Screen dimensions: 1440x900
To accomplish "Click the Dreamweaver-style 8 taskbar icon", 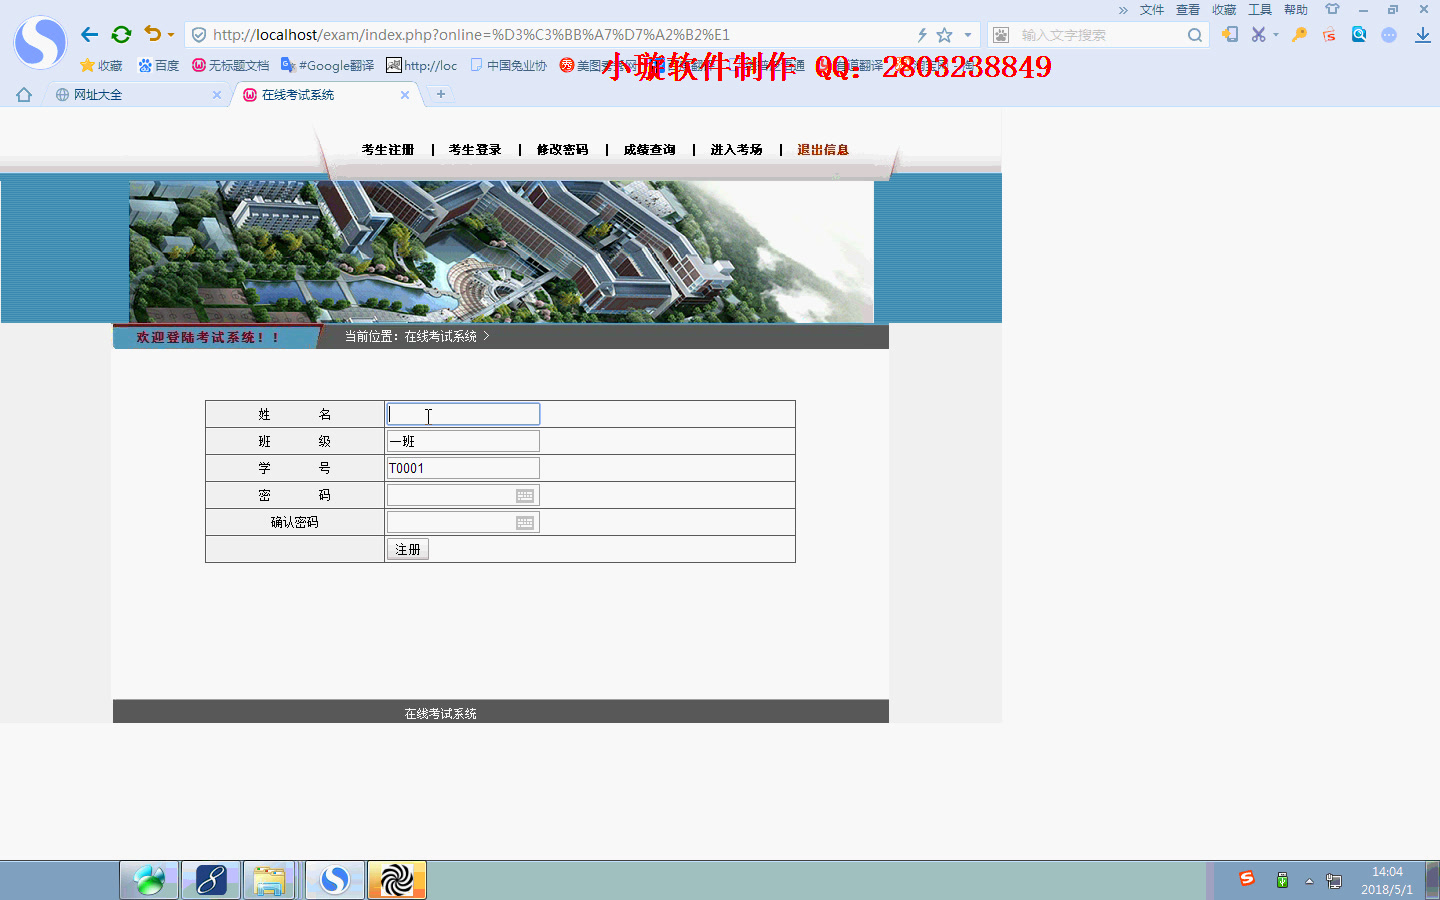I will click(x=211, y=880).
